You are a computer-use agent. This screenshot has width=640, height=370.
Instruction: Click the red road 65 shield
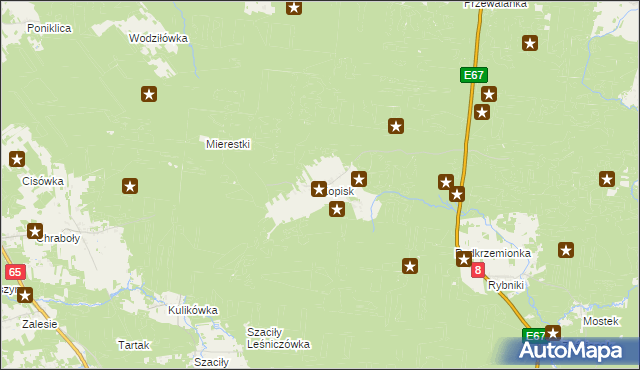[x=15, y=272]
